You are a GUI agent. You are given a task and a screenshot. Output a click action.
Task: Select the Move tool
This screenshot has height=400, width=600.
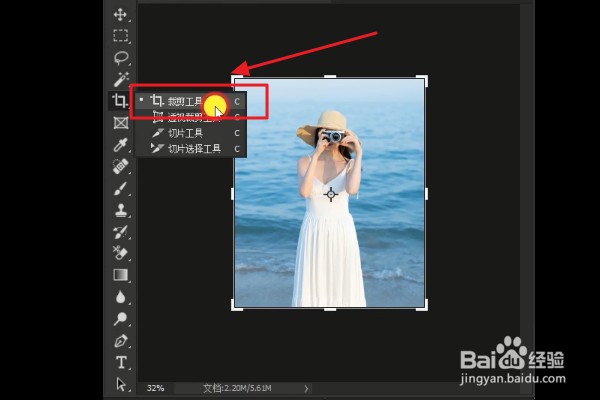(120, 15)
